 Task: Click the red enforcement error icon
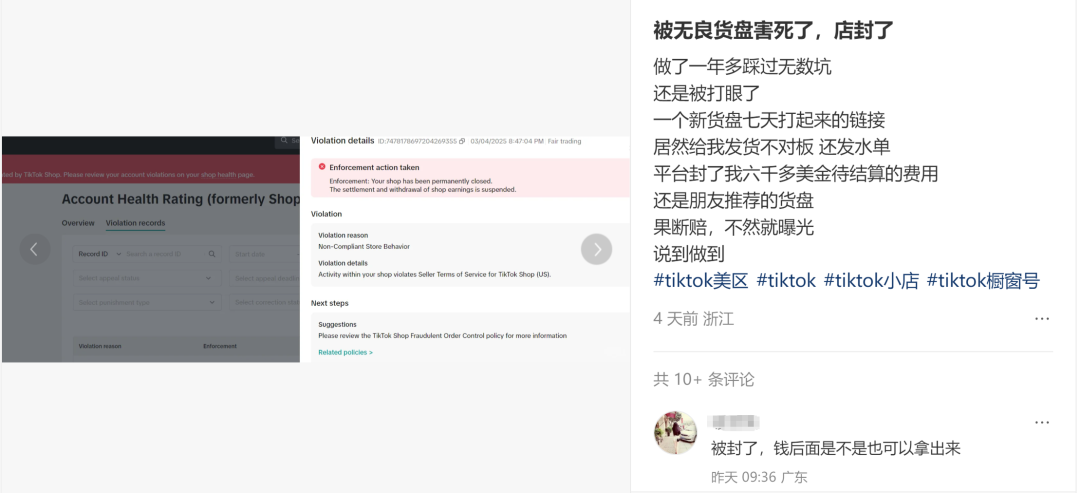click(322, 167)
